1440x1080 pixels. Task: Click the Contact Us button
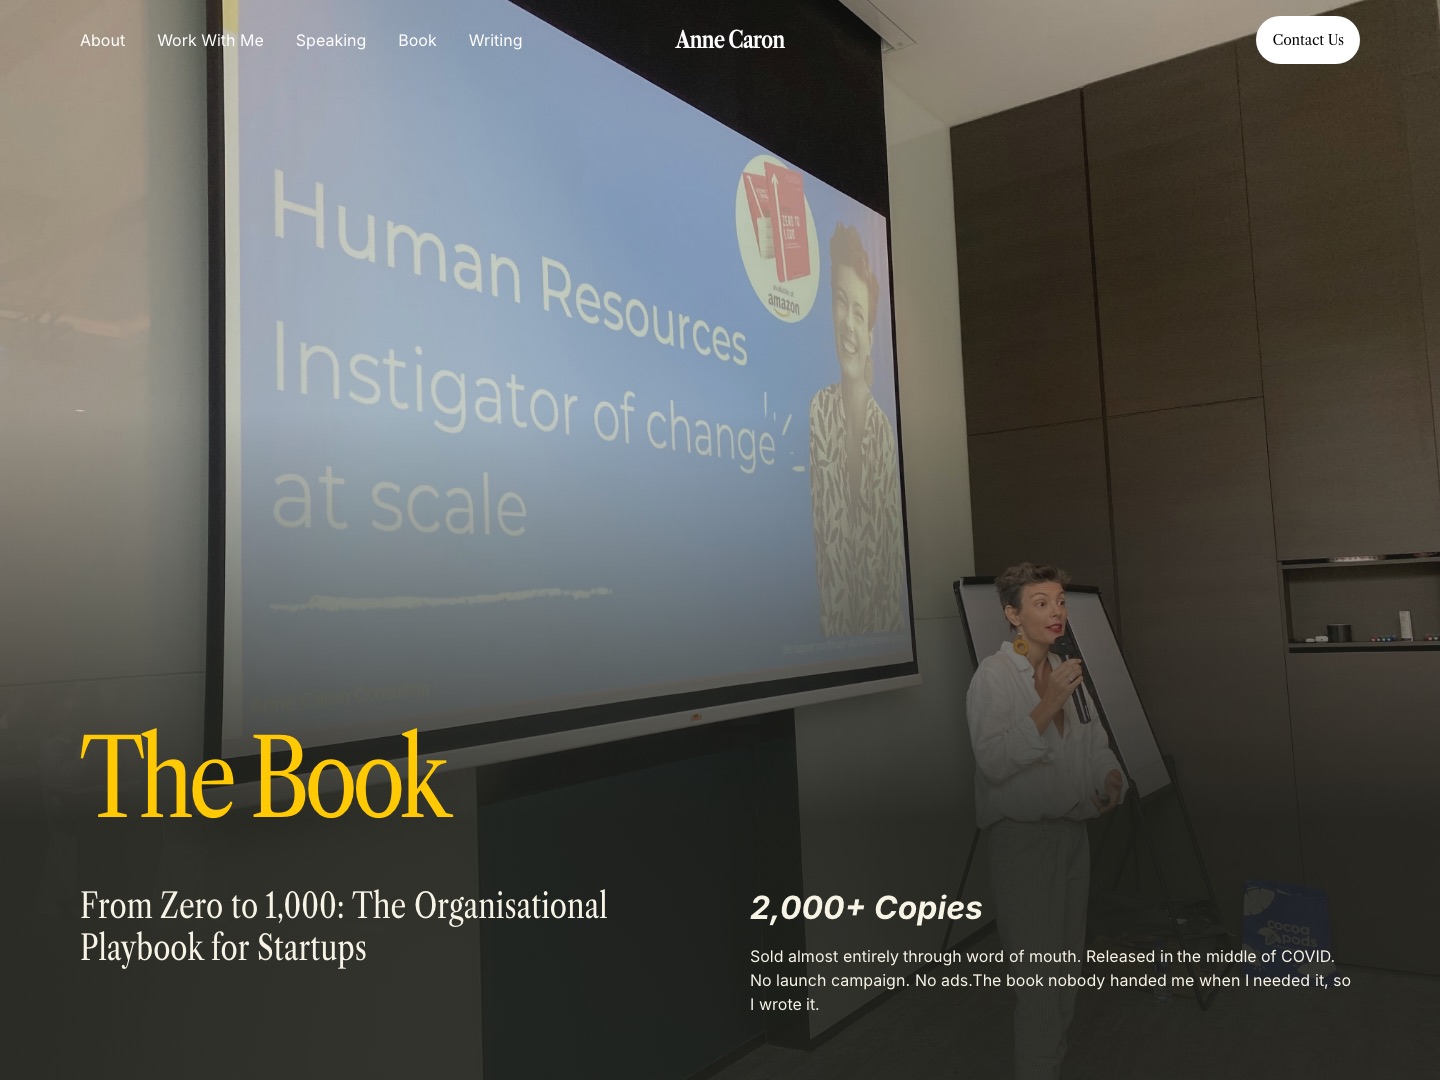1308,40
